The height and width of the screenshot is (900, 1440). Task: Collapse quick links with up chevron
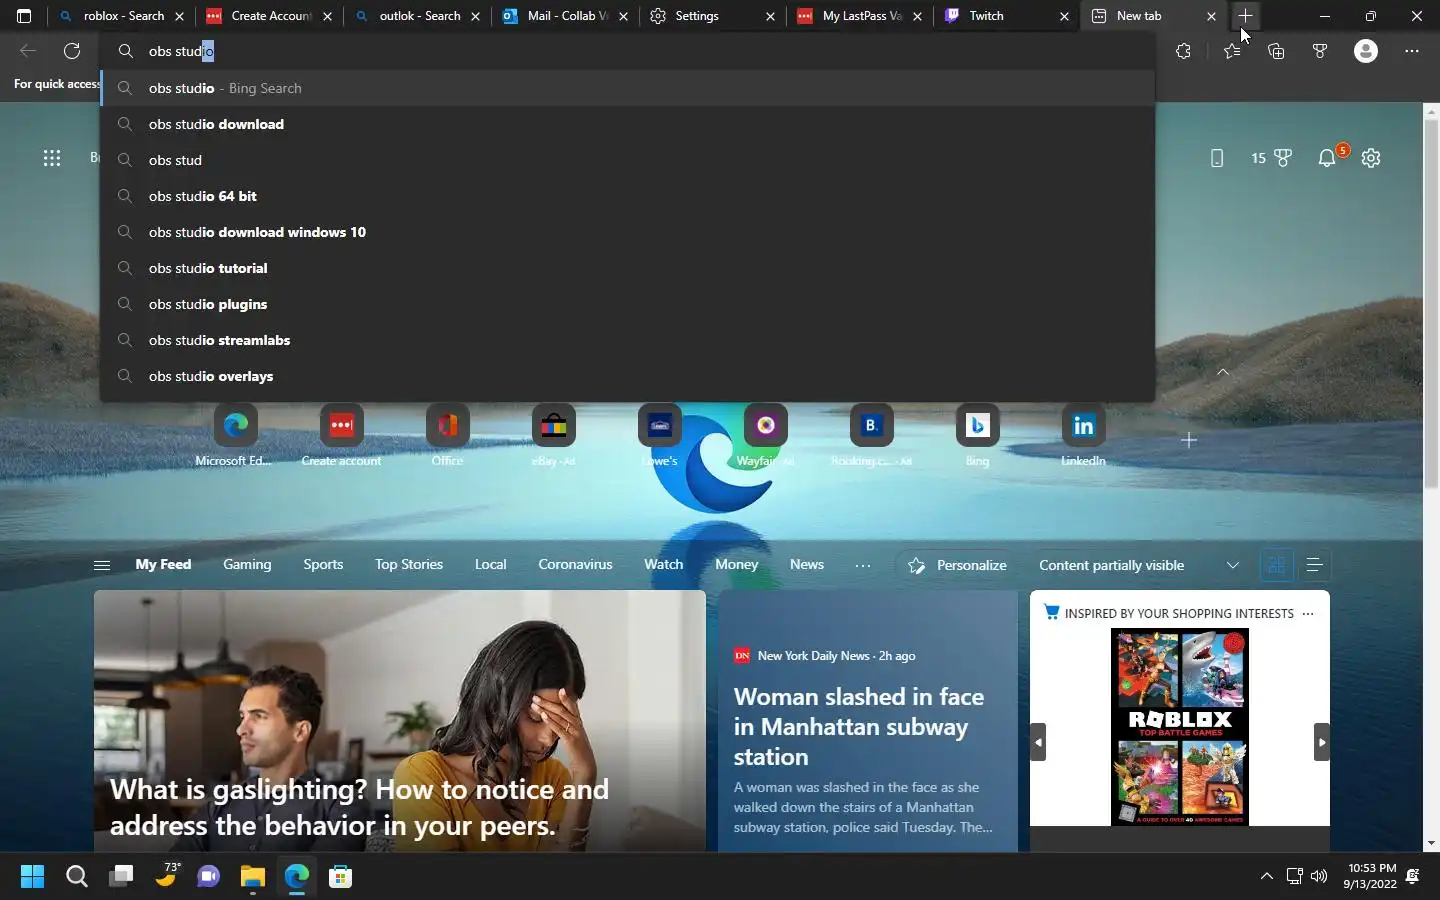click(x=1222, y=371)
